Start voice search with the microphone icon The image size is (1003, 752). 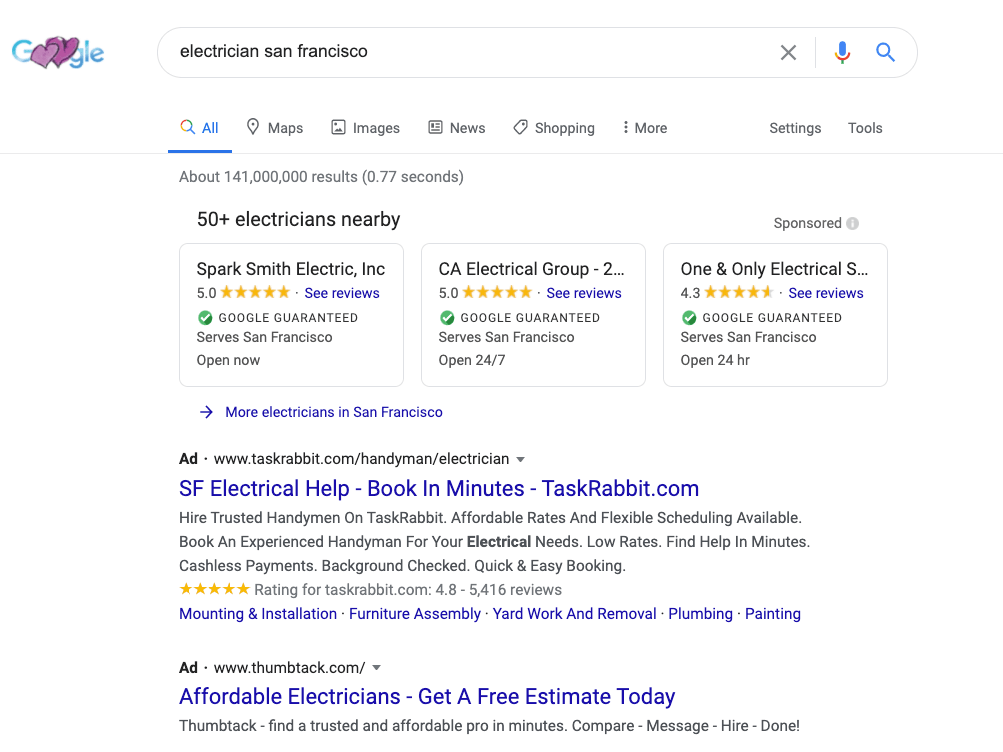coord(842,52)
